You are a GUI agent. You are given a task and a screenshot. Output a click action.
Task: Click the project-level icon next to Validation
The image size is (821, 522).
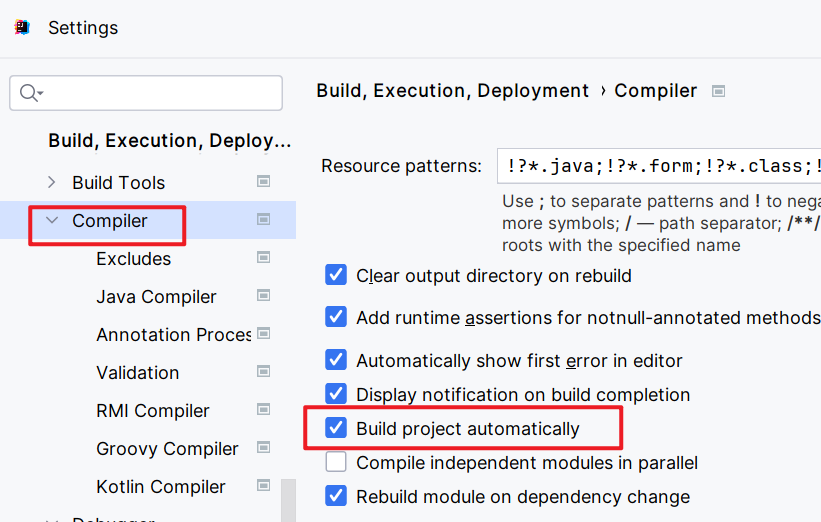pyautogui.click(x=264, y=372)
